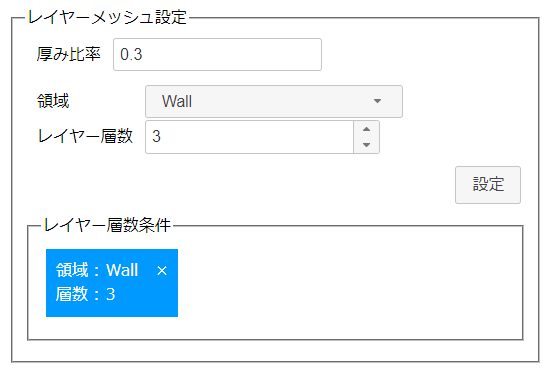The width and height of the screenshot is (549, 377).
Task: Increase レイヤー層数 with the up arrow
Action: point(366,129)
